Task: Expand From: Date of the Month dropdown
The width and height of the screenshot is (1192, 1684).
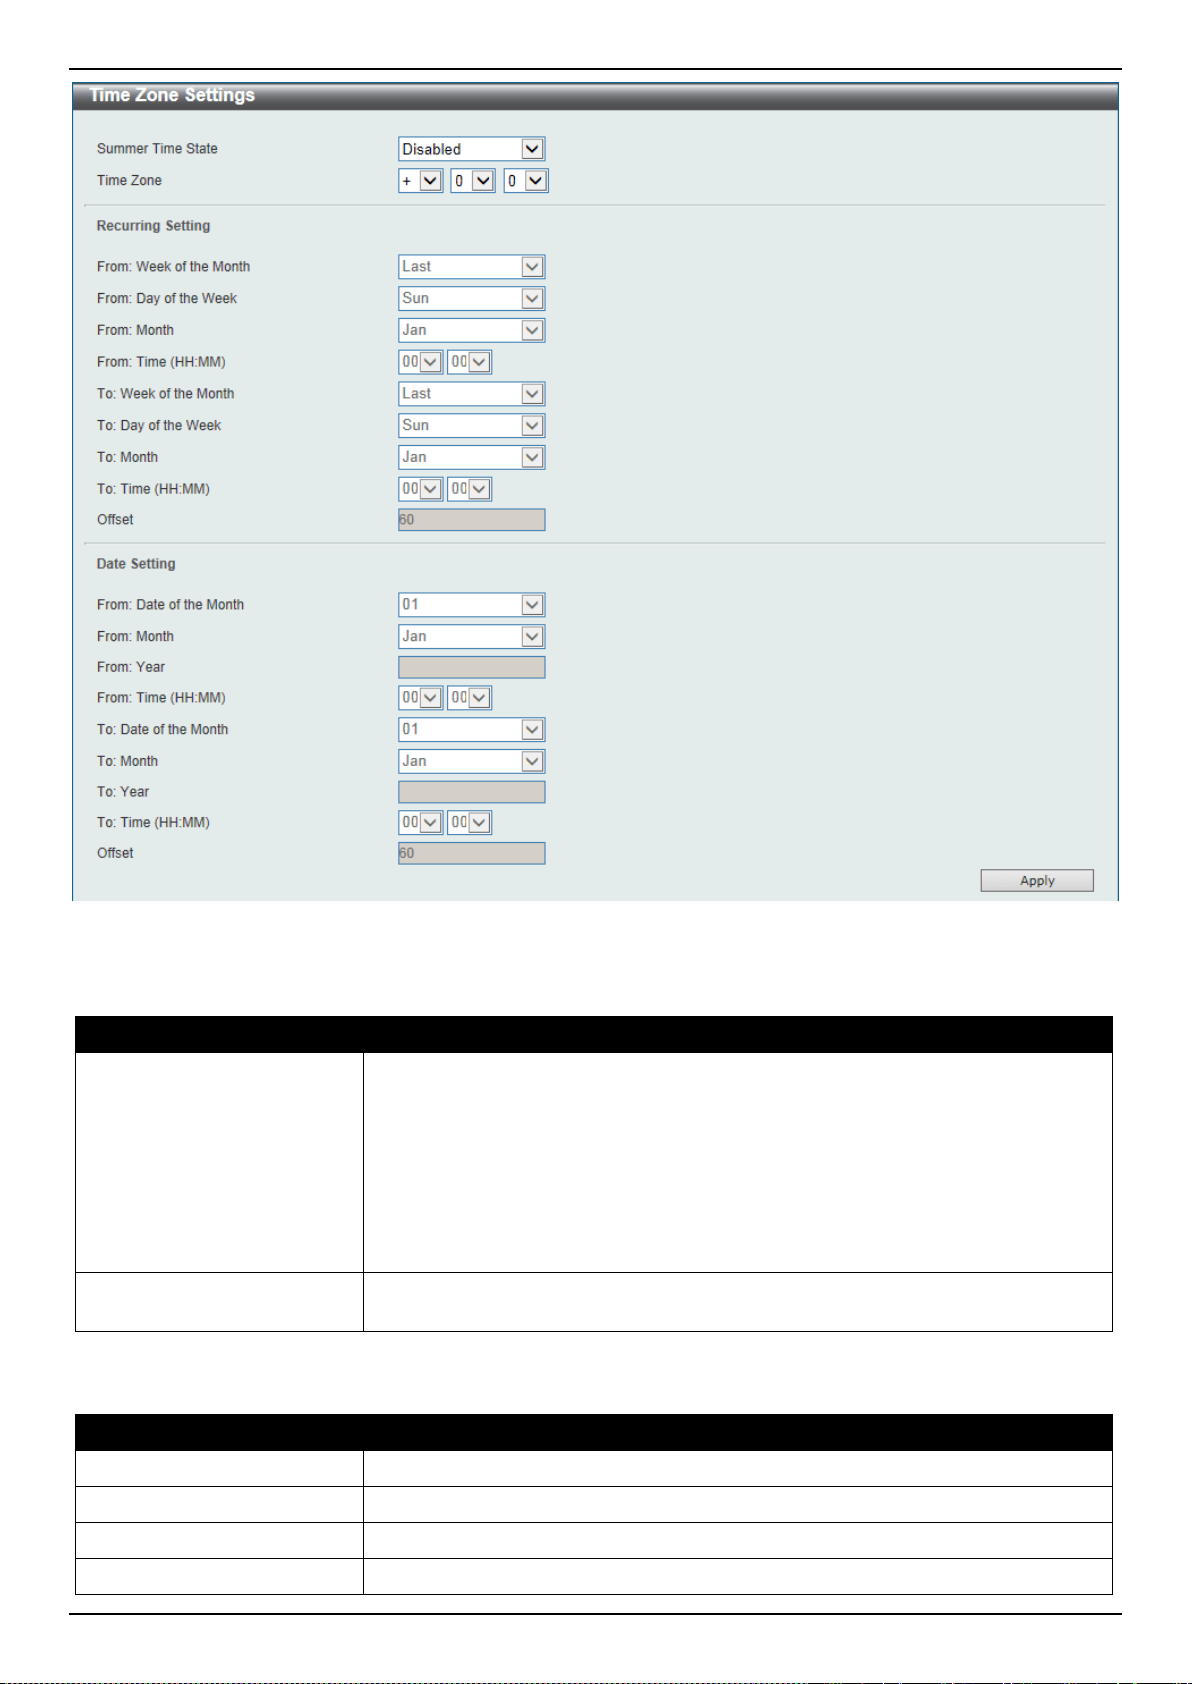Action: pos(471,605)
